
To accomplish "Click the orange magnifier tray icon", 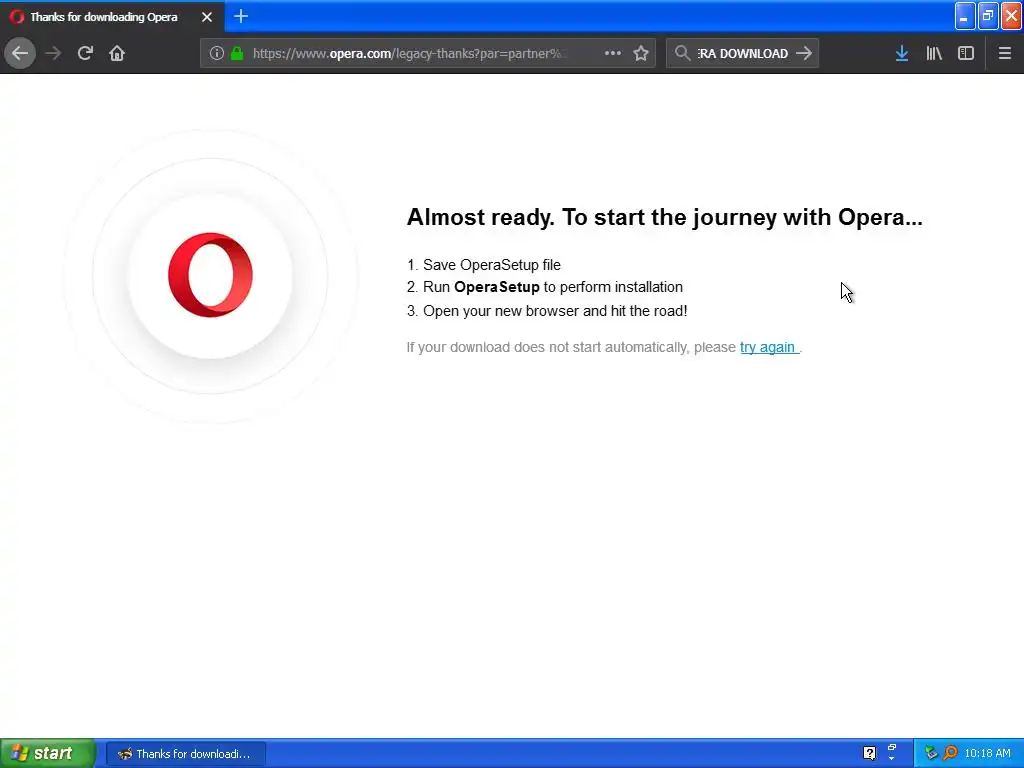I will pos(950,753).
